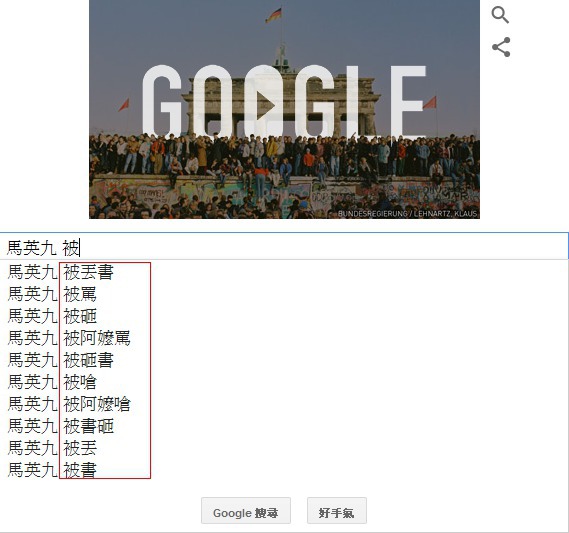
Task: Pick suggestion 馬英九 被阿嬤嗆
Action: tap(284, 404)
